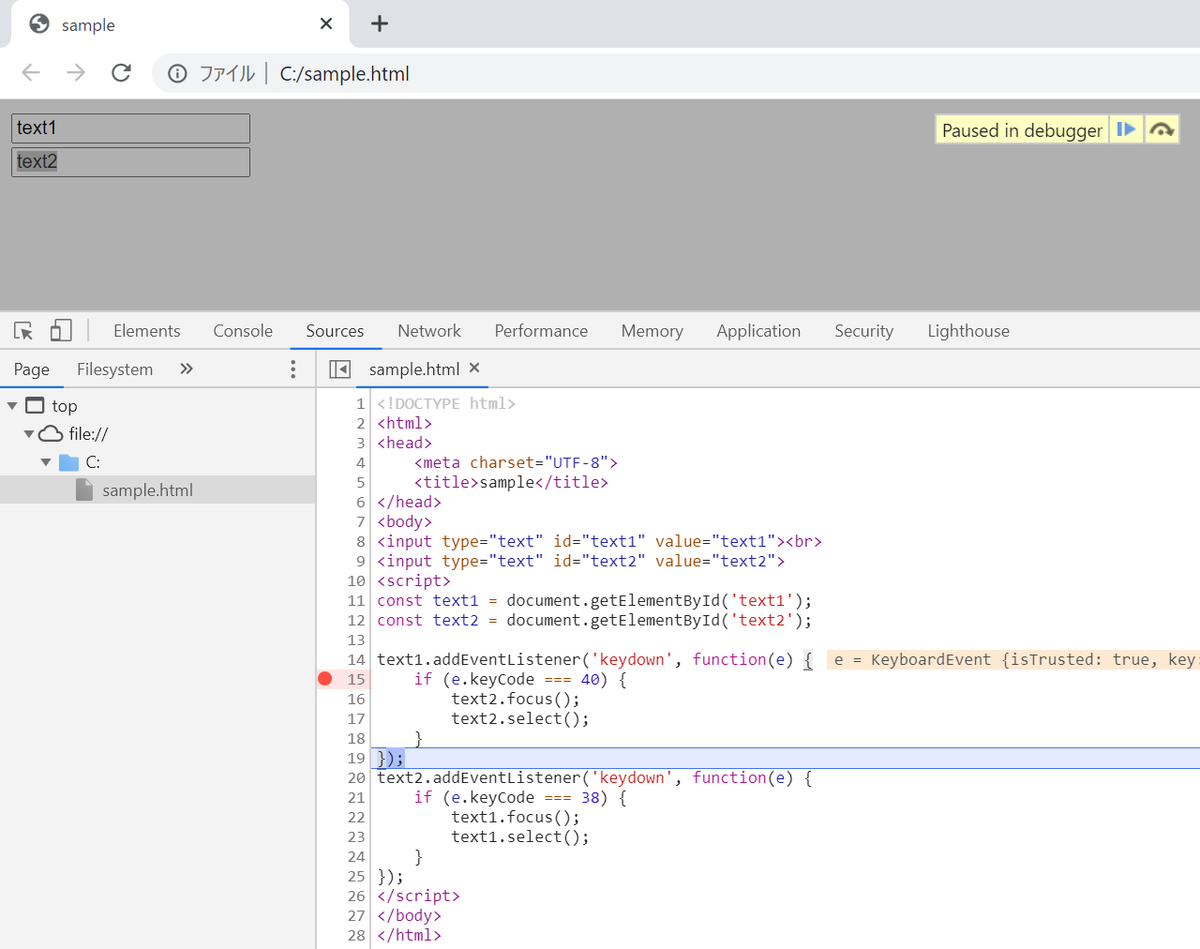This screenshot has height=949, width=1200.
Task: Resume script execution from paused overlay
Action: click(x=1127, y=129)
